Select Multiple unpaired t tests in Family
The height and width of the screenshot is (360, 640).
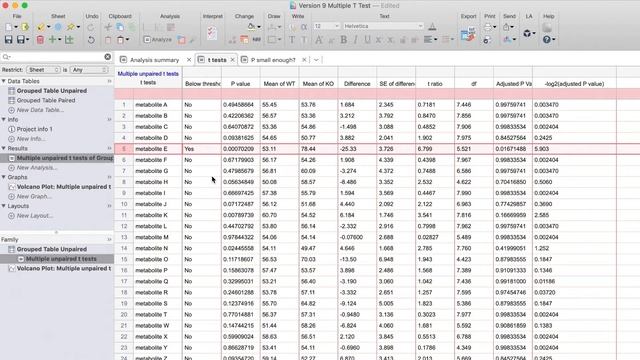[x=61, y=259]
